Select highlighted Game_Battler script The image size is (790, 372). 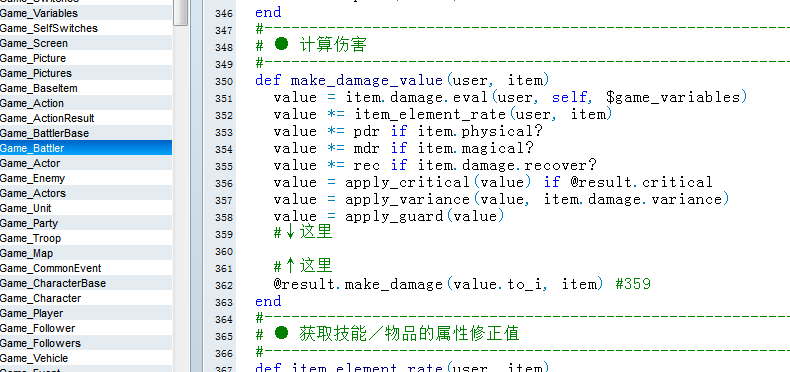tap(86, 148)
